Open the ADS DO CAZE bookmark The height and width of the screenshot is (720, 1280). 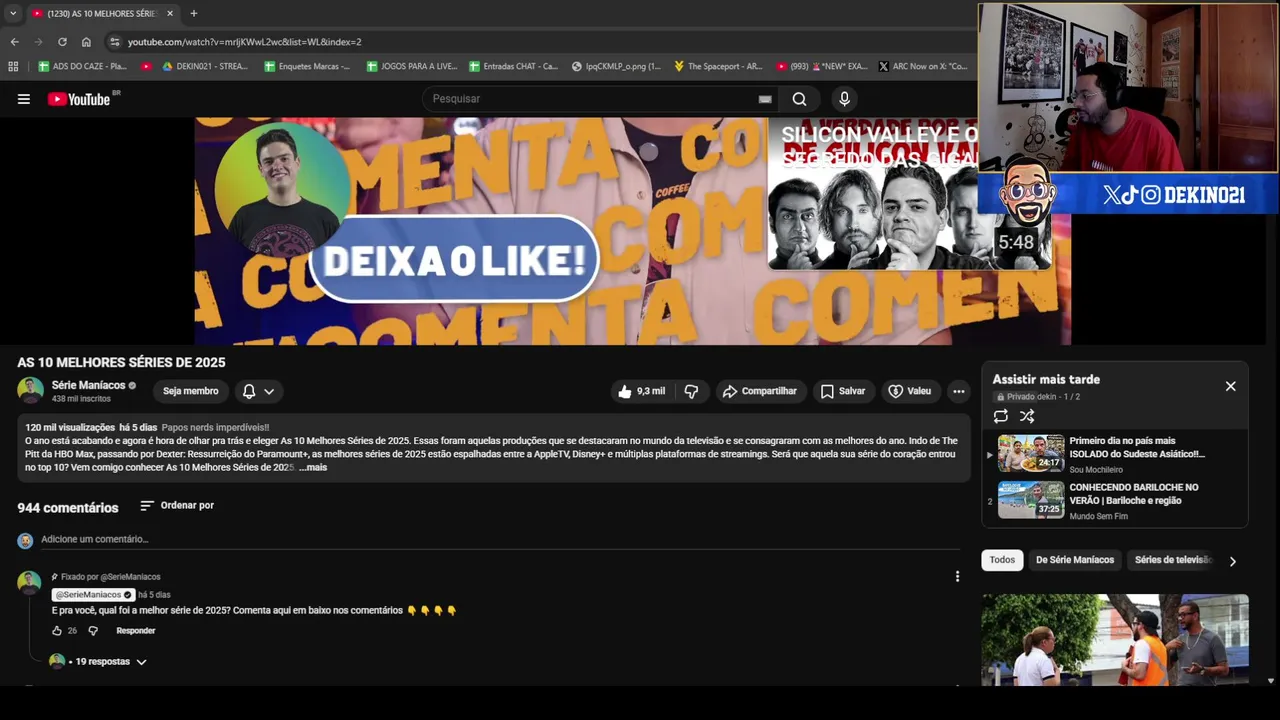click(x=82, y=66)
